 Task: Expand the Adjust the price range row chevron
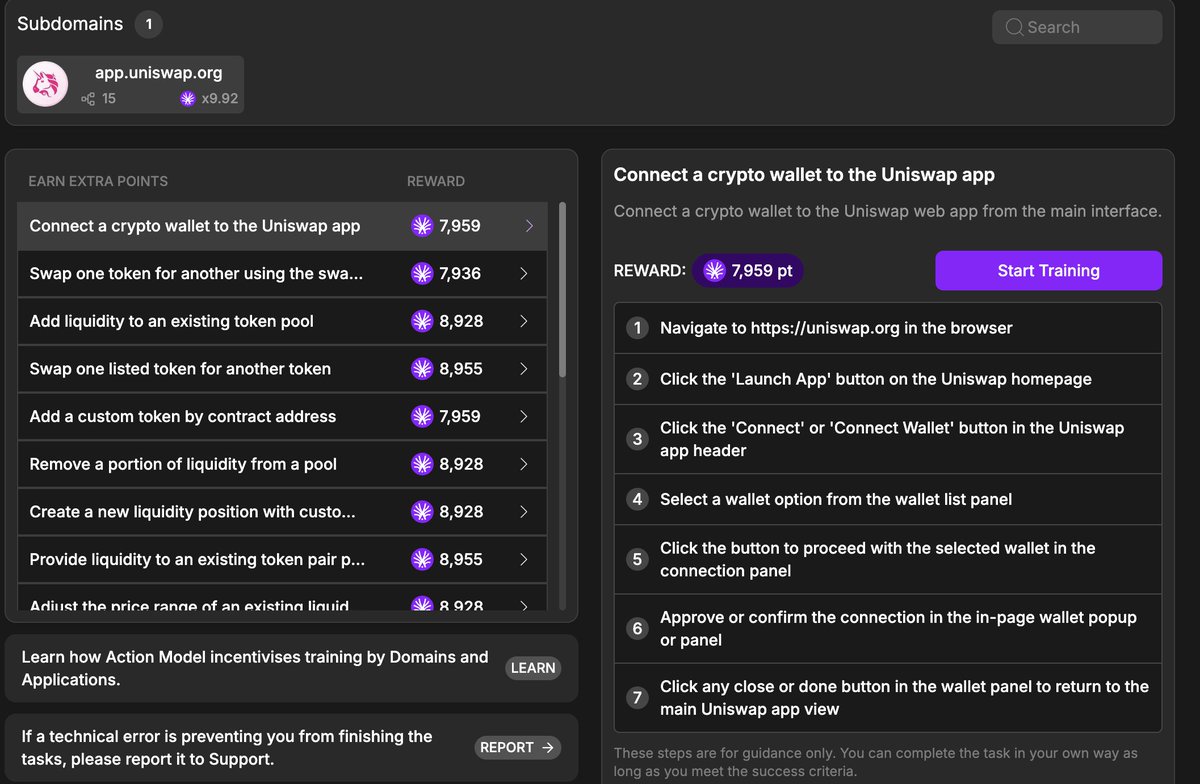point(524,604)
